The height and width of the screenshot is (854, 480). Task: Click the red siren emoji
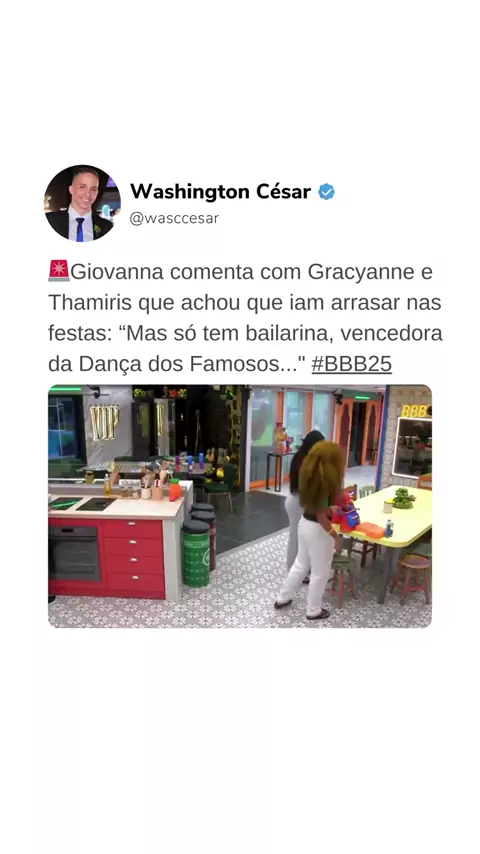coord(59,271)
